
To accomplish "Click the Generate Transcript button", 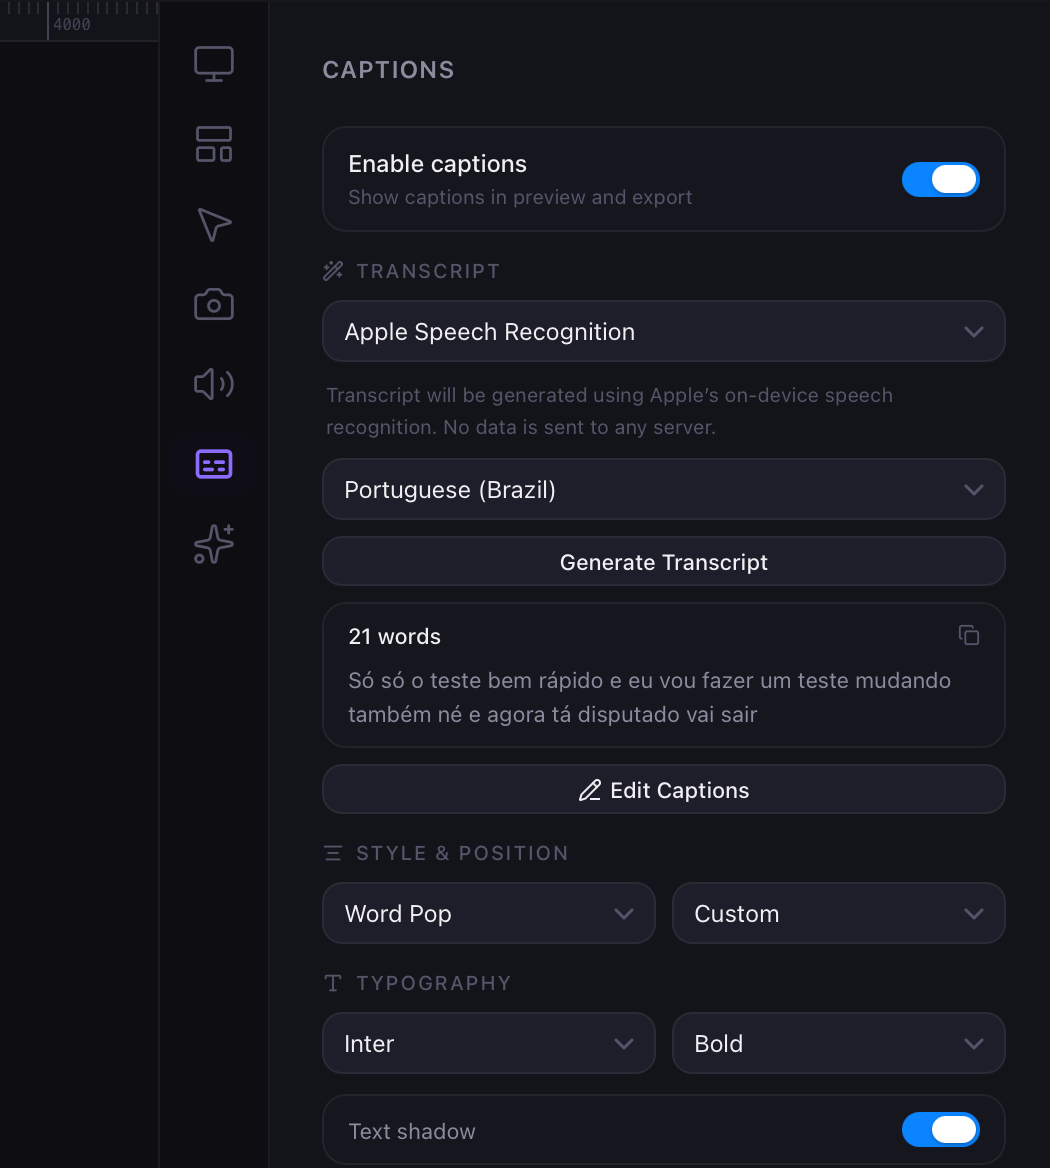I will coord(663,562).
